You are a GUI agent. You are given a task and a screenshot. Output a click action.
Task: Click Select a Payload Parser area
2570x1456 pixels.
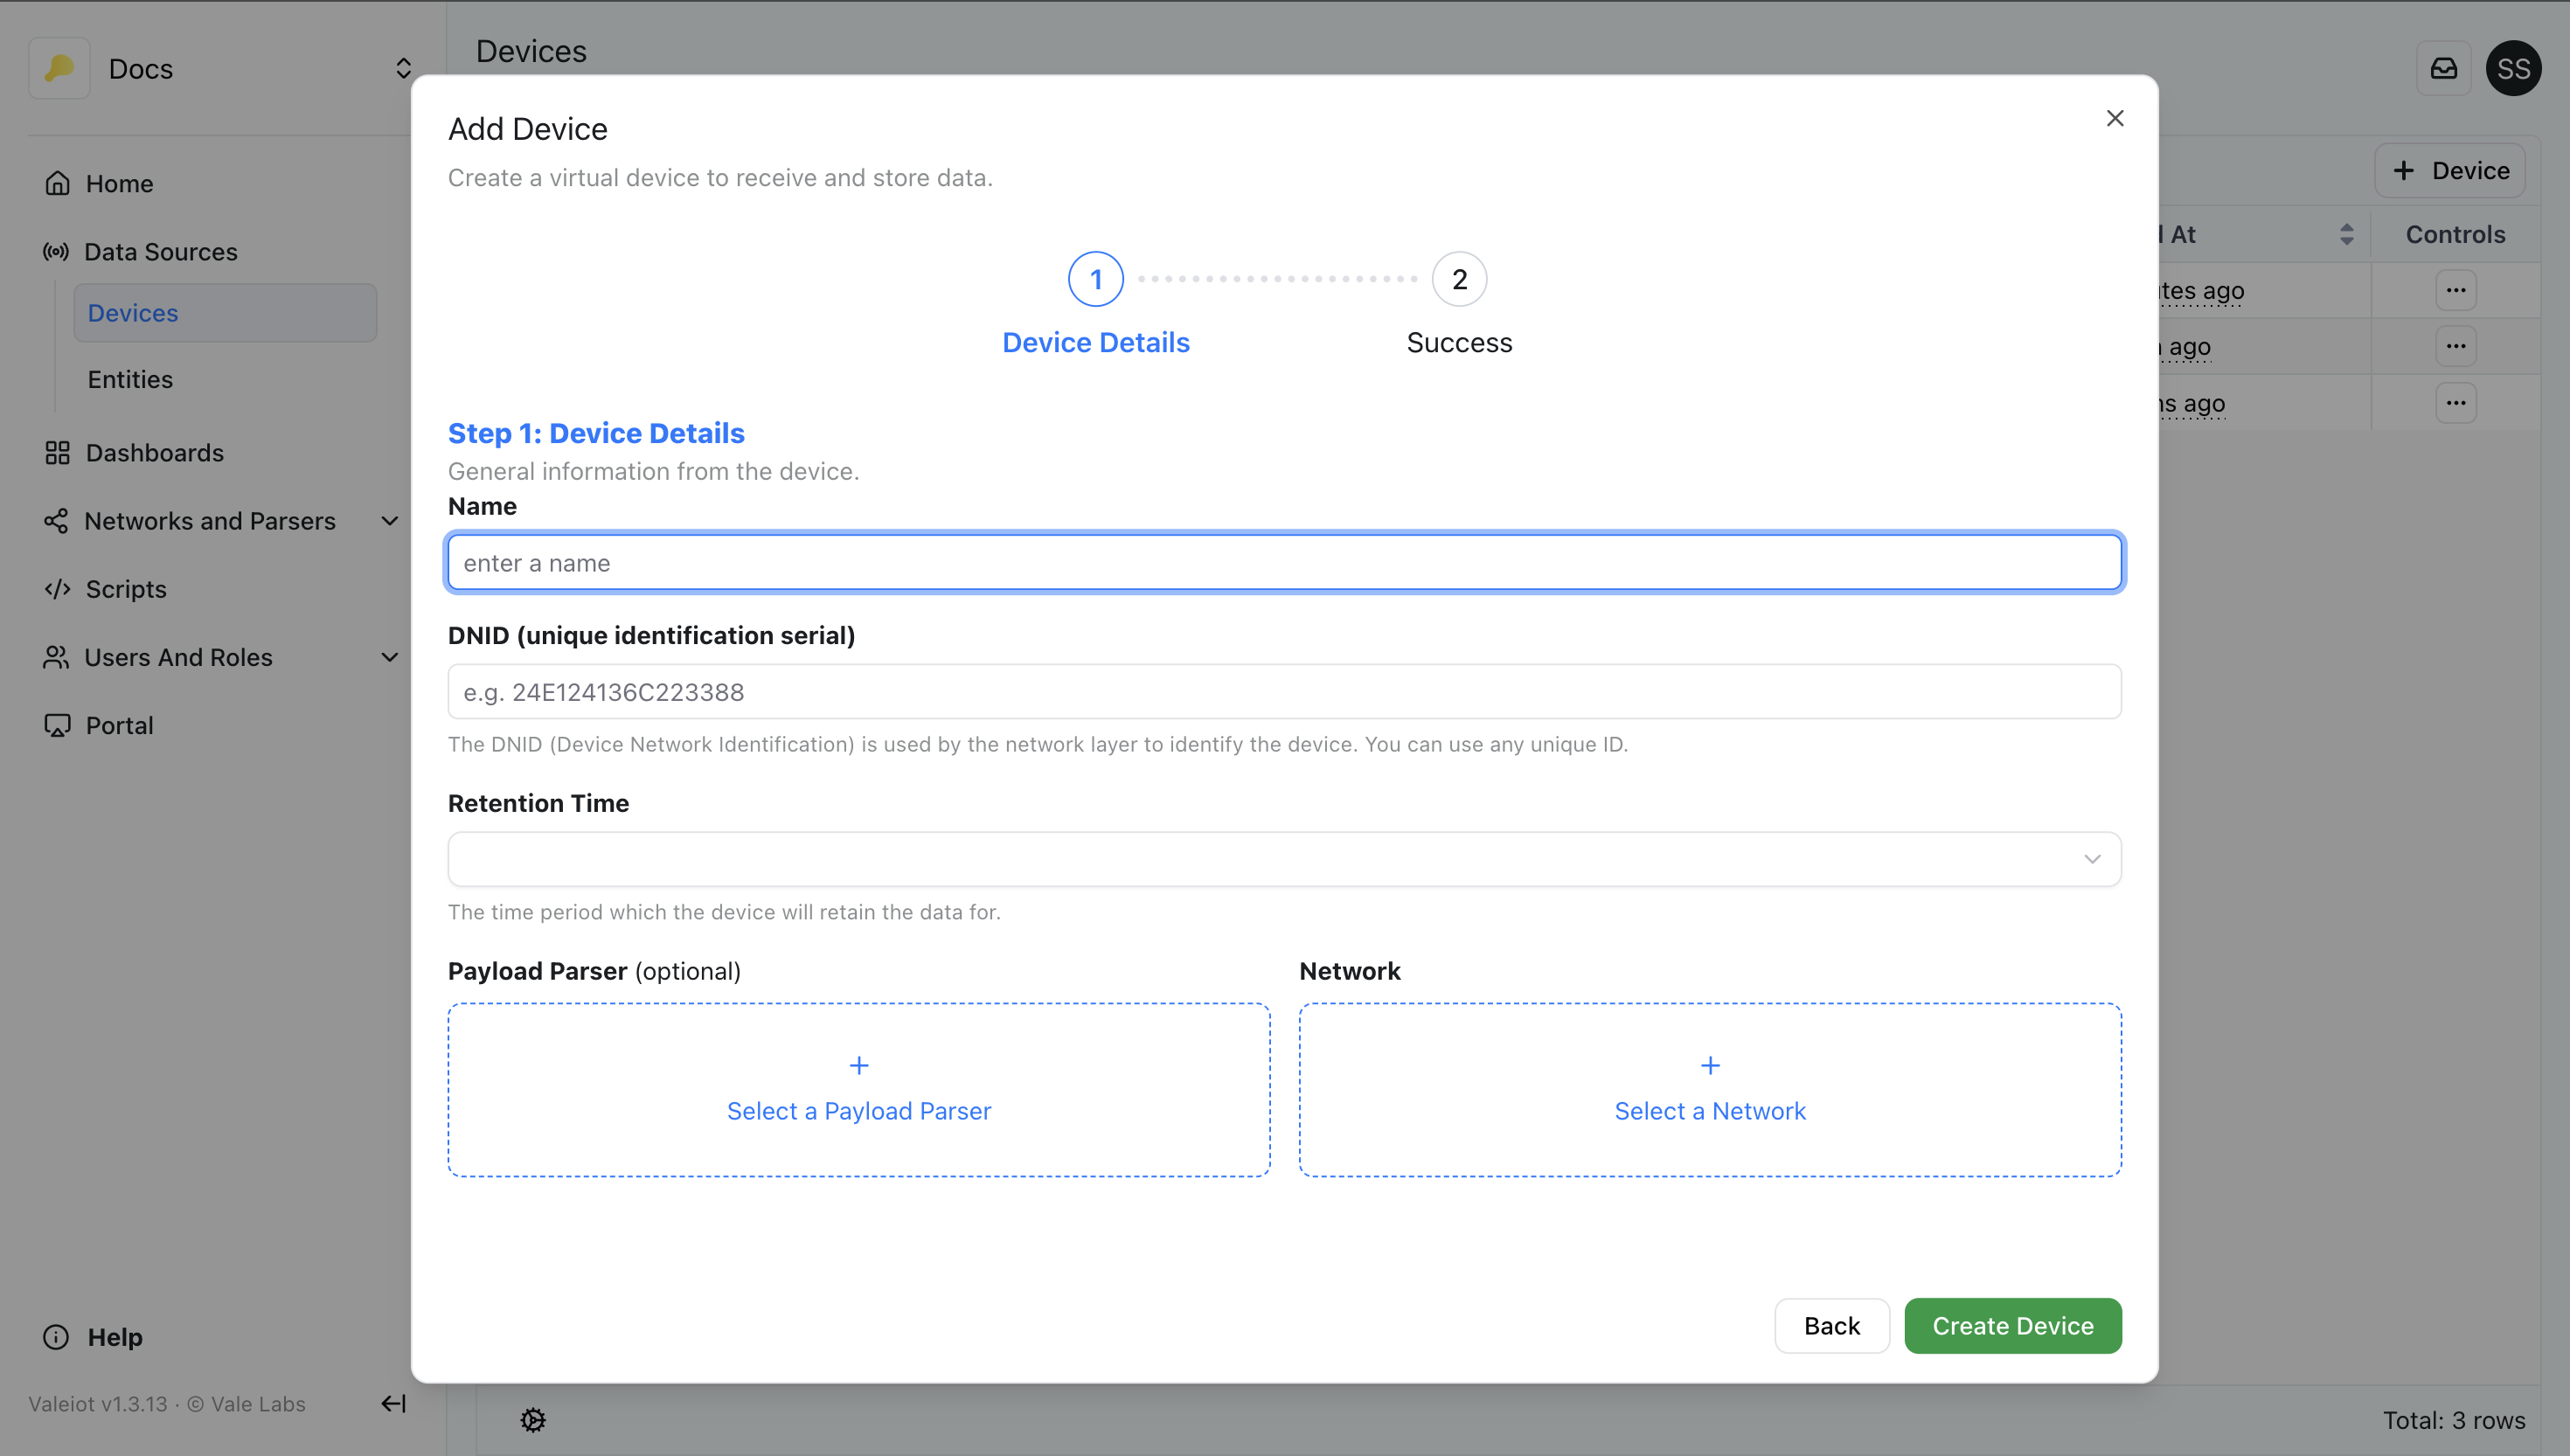pos(858,1089)
